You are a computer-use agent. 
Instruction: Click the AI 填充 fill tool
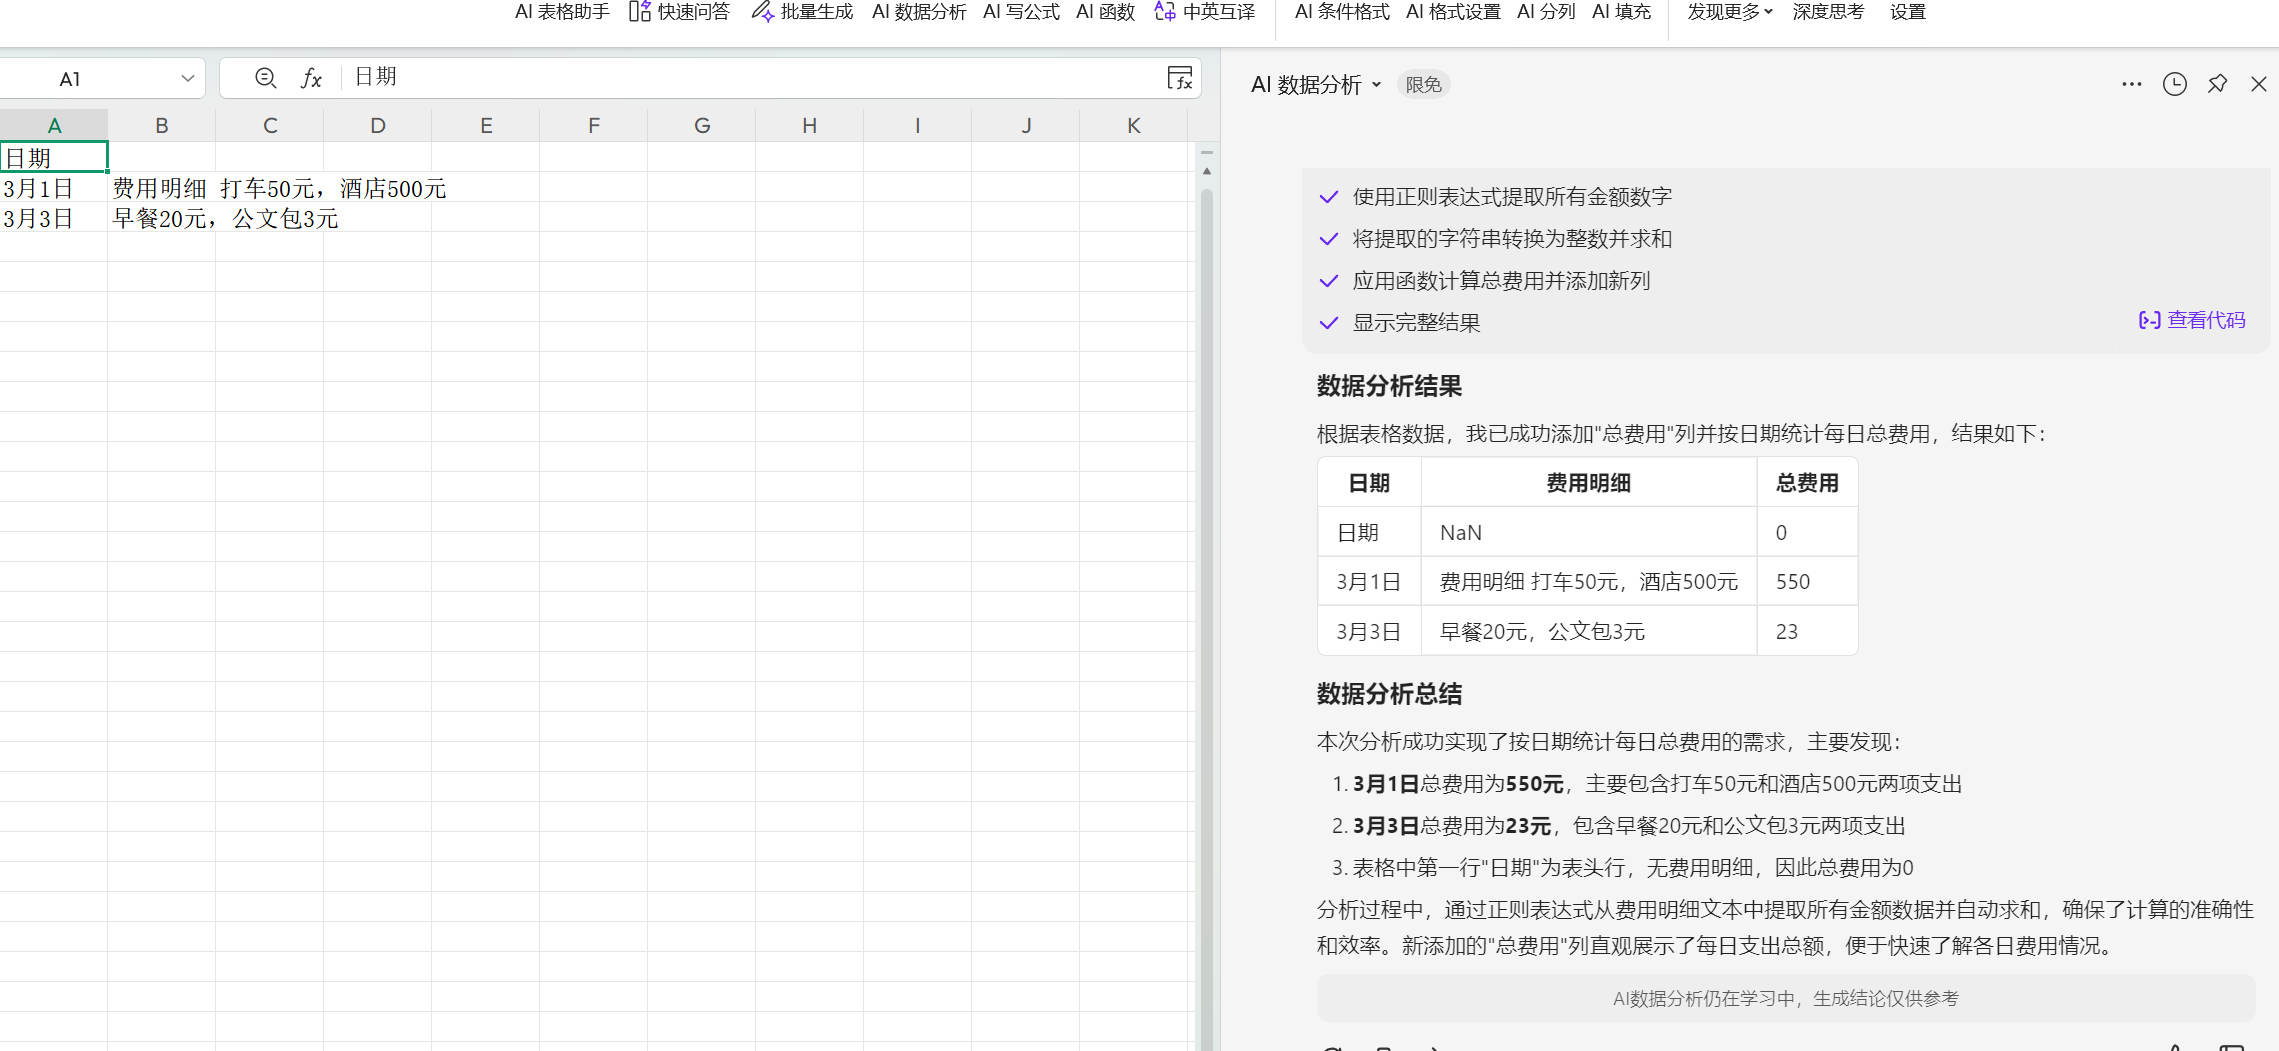coord(1622,12)
